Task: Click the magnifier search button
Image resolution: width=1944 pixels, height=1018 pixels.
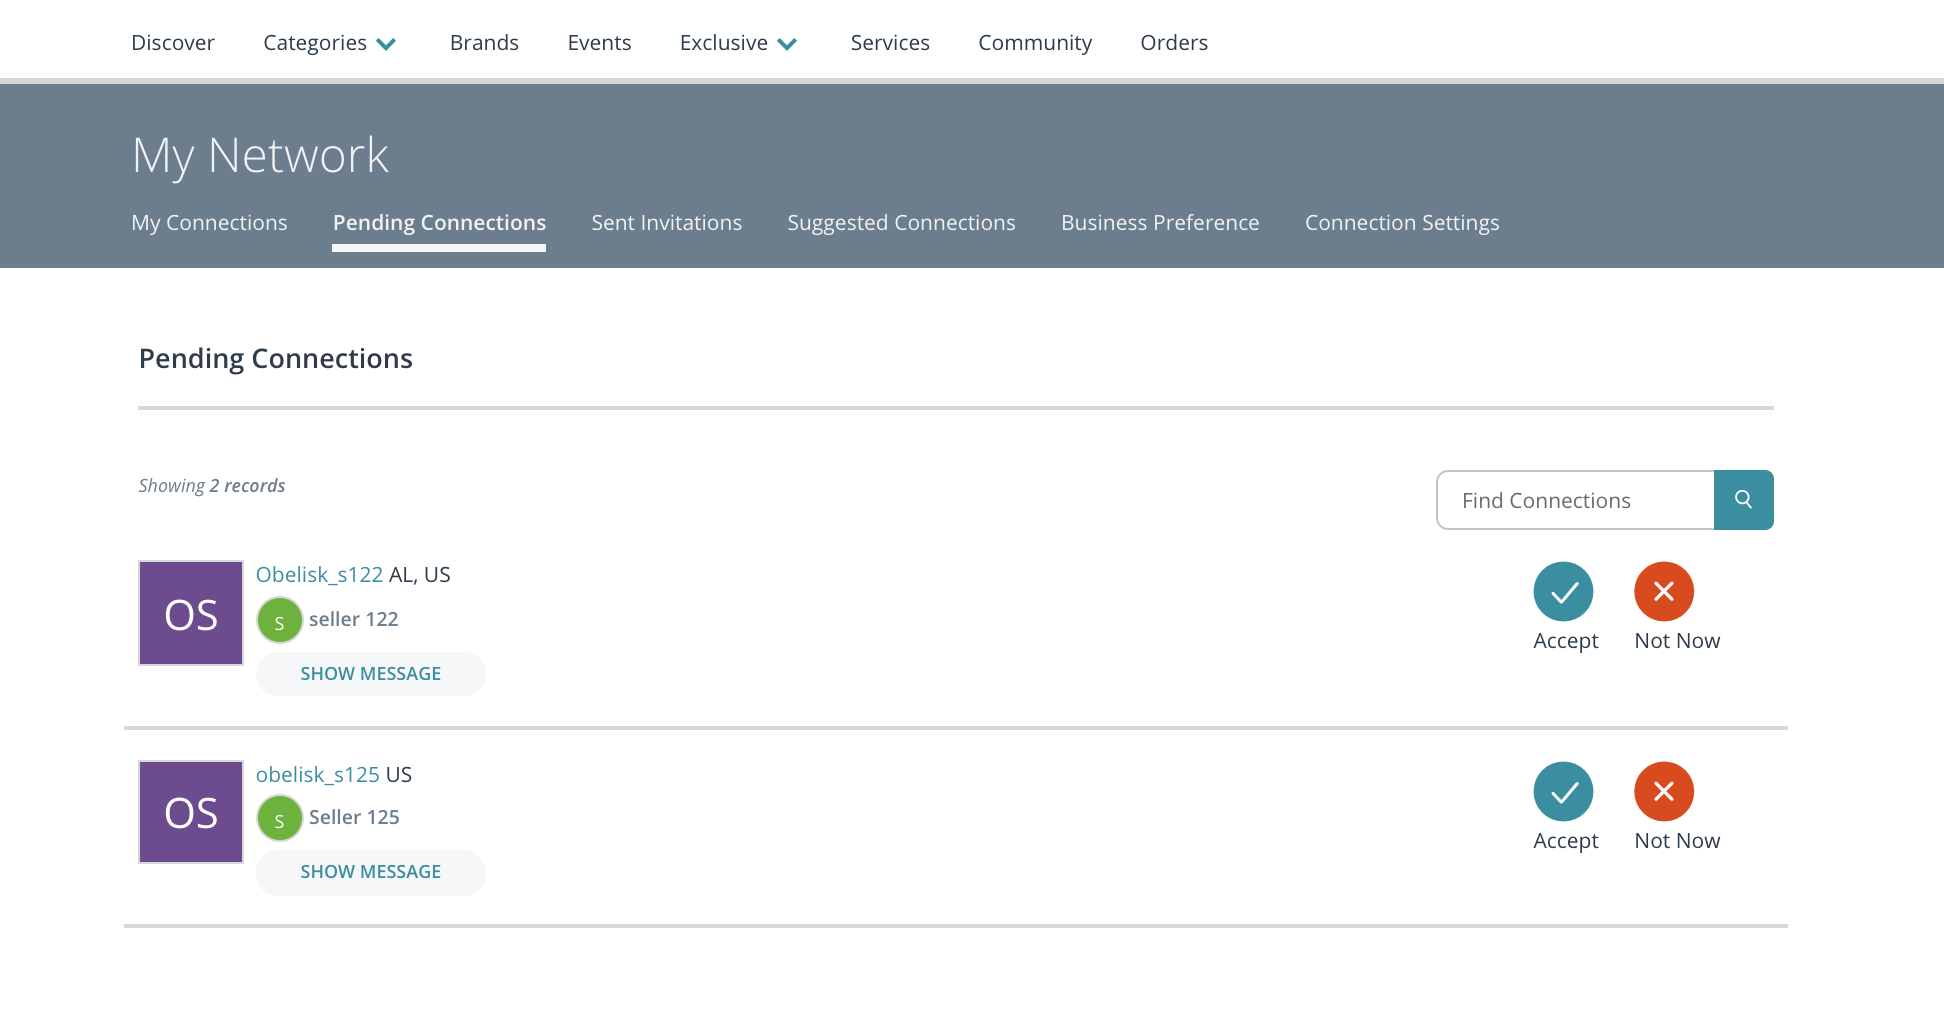Action: point(1744,500)
